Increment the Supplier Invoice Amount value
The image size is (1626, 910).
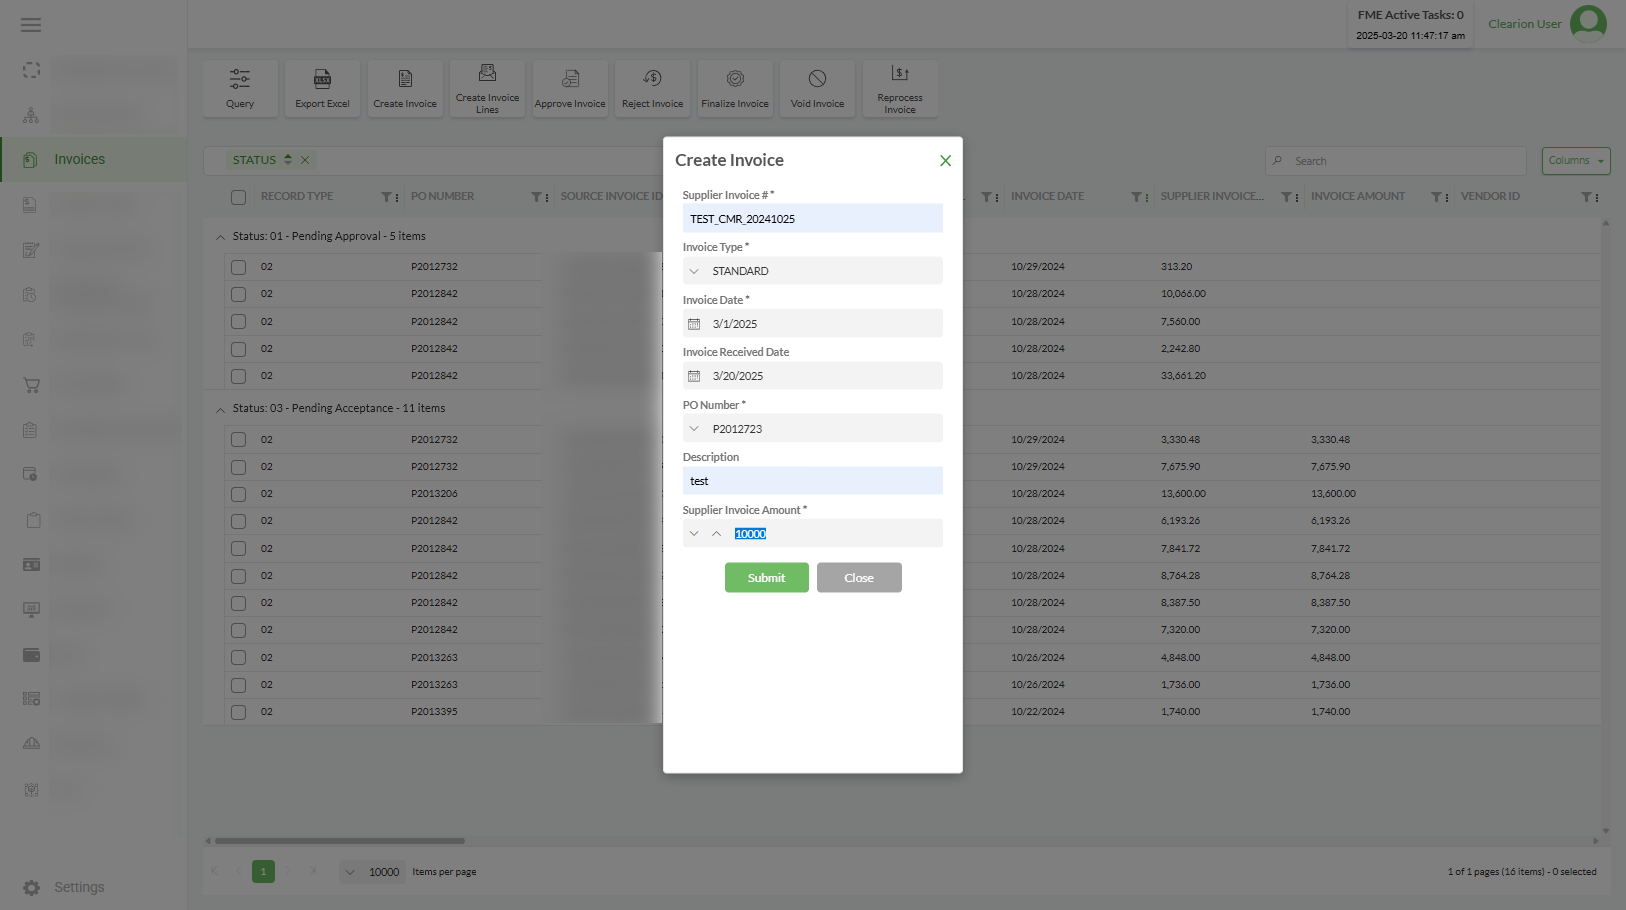click(717, 533)
